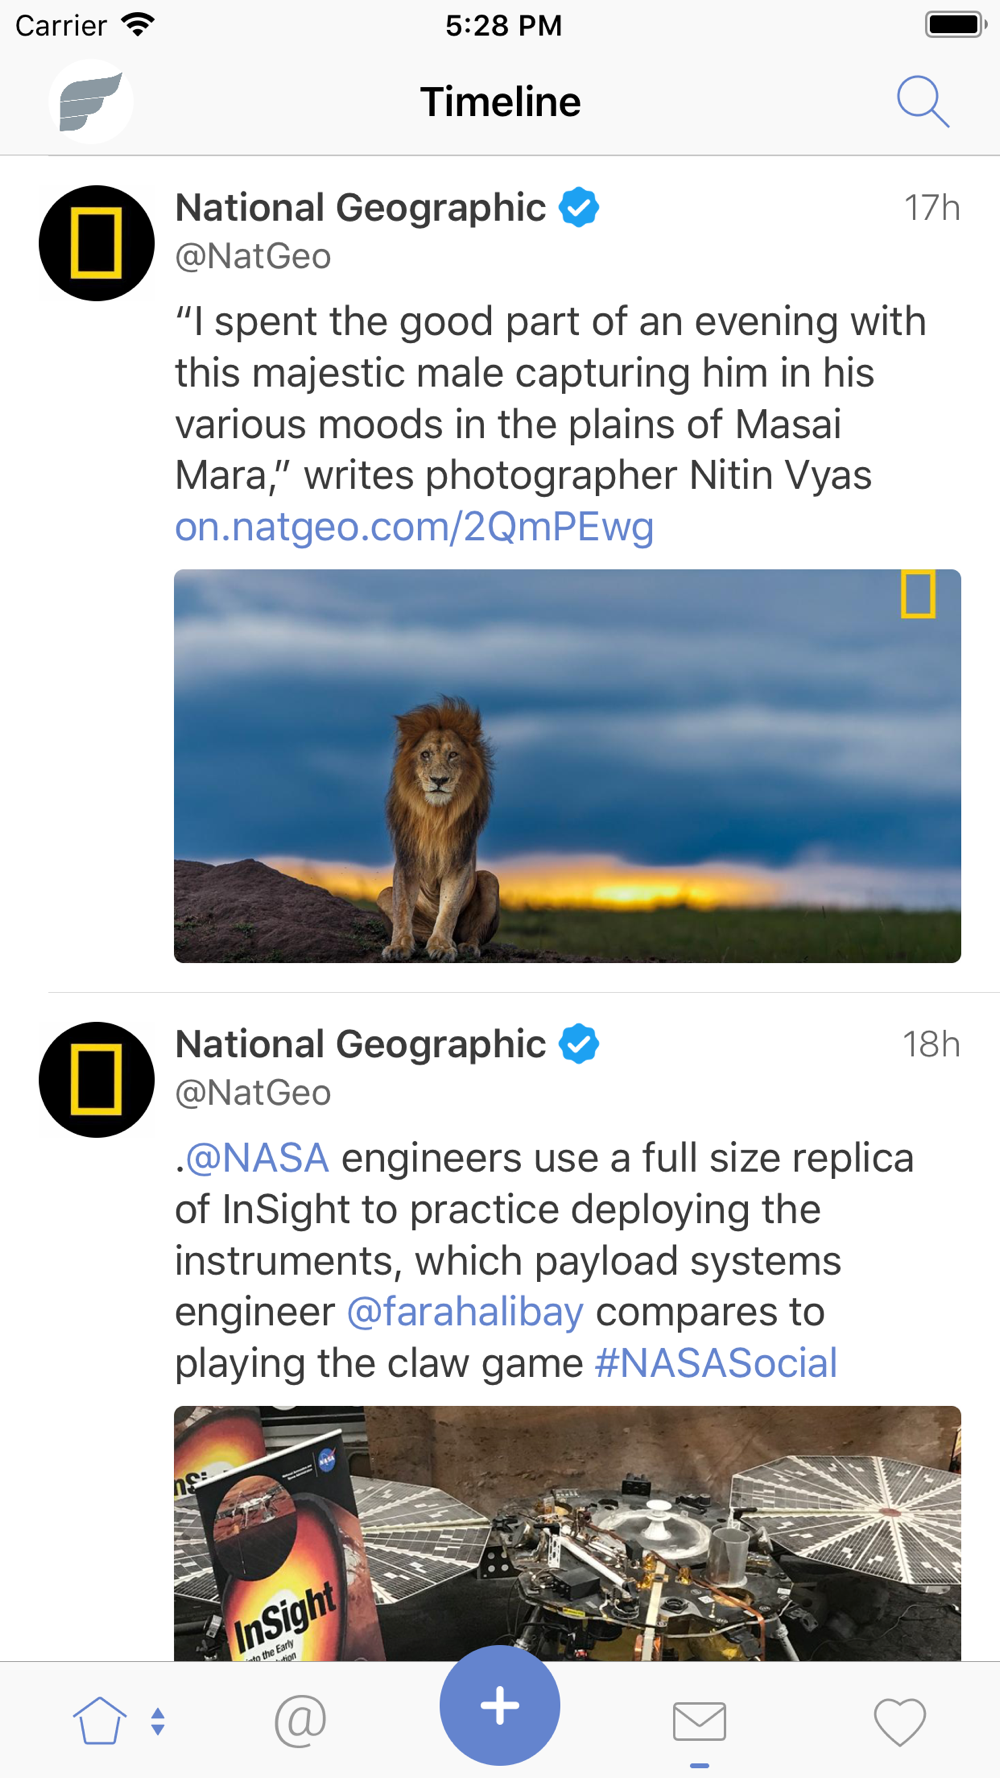The width and height of the screenshot is (1000, 1778).
Task: Tap the Timeline title in header
Action: [x=500, y=101]
